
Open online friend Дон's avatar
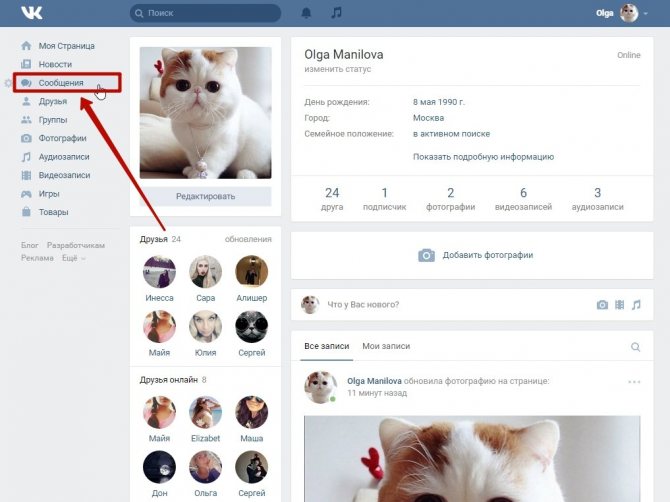coord(159,467)
